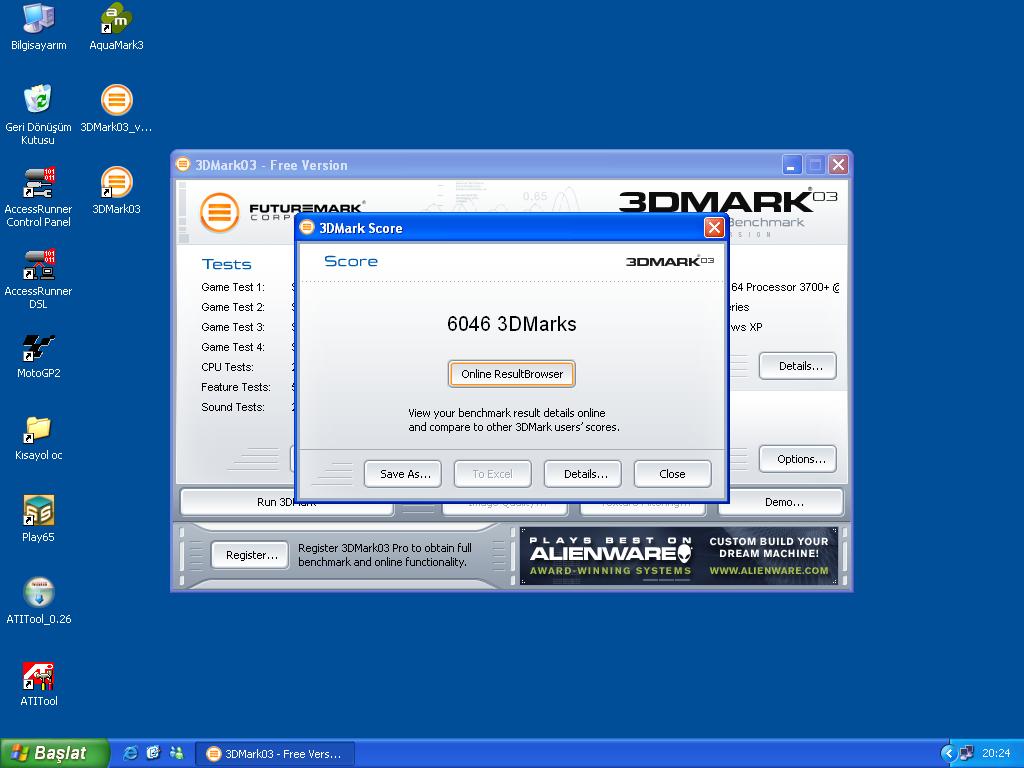Click Register... button
This screenshot has width=1024, height=768.
coord(250,555)
